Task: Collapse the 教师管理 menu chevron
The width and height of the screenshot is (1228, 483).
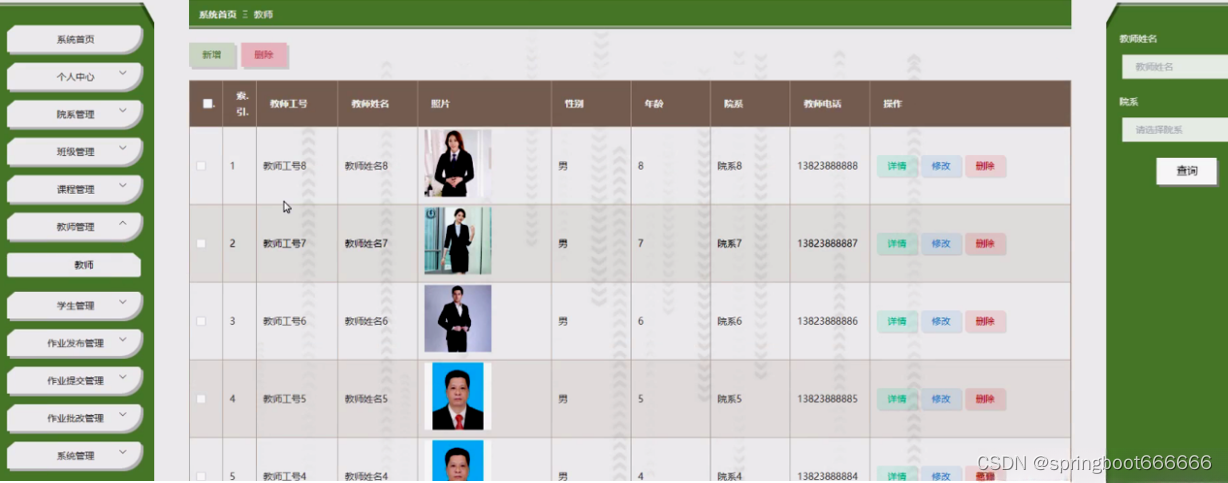Action: click(x=123, y=223)
